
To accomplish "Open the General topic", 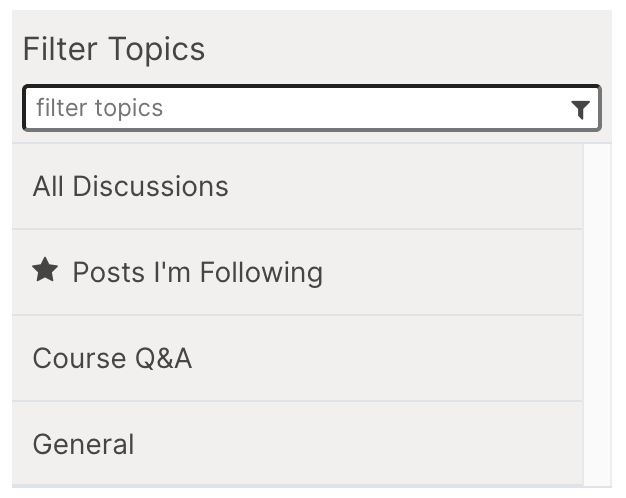I will pyautogui.click(x=83, y=444).
